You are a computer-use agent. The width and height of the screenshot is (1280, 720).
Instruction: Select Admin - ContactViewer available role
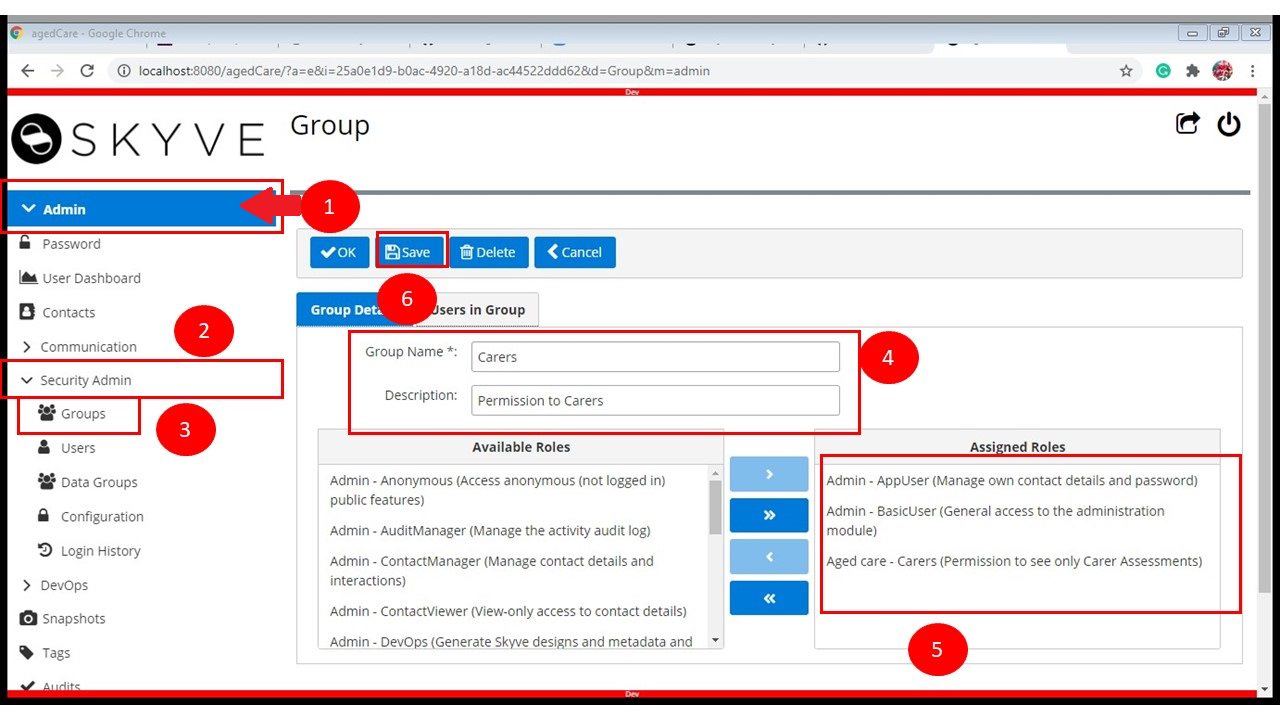pos(513,611)
